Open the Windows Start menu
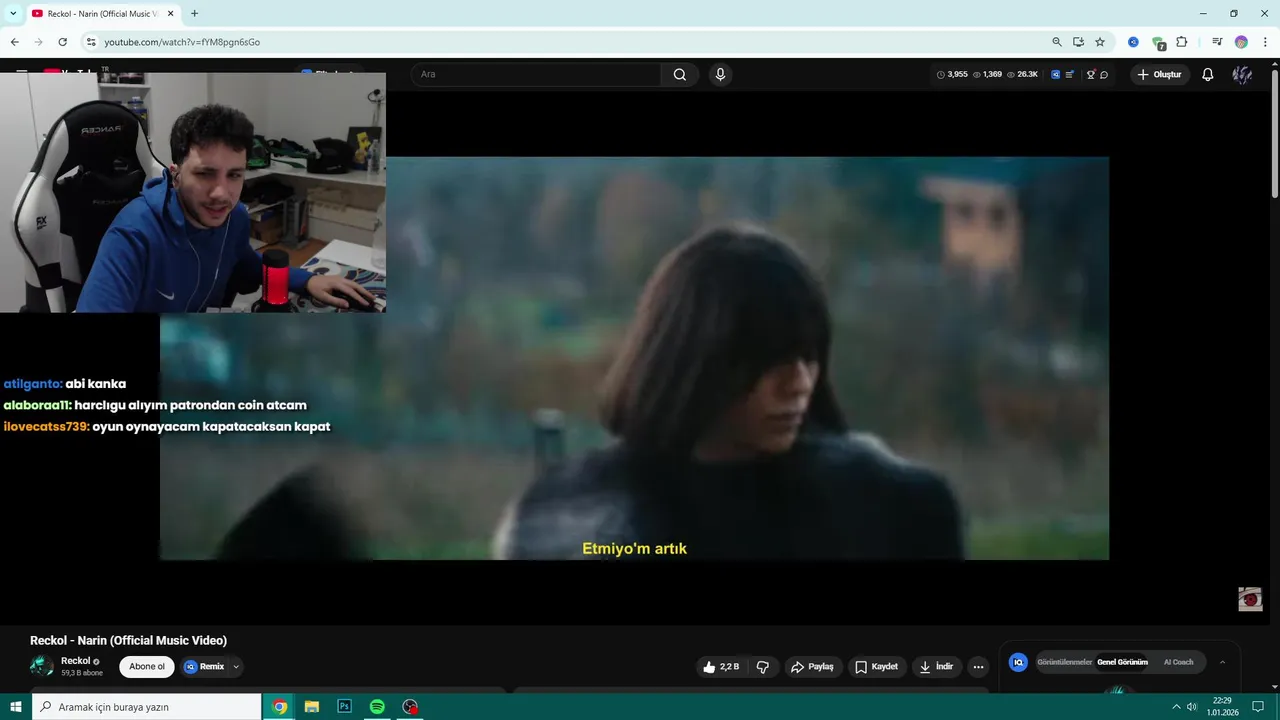This screenshot has width=1280, height=720. coord(16,707)
